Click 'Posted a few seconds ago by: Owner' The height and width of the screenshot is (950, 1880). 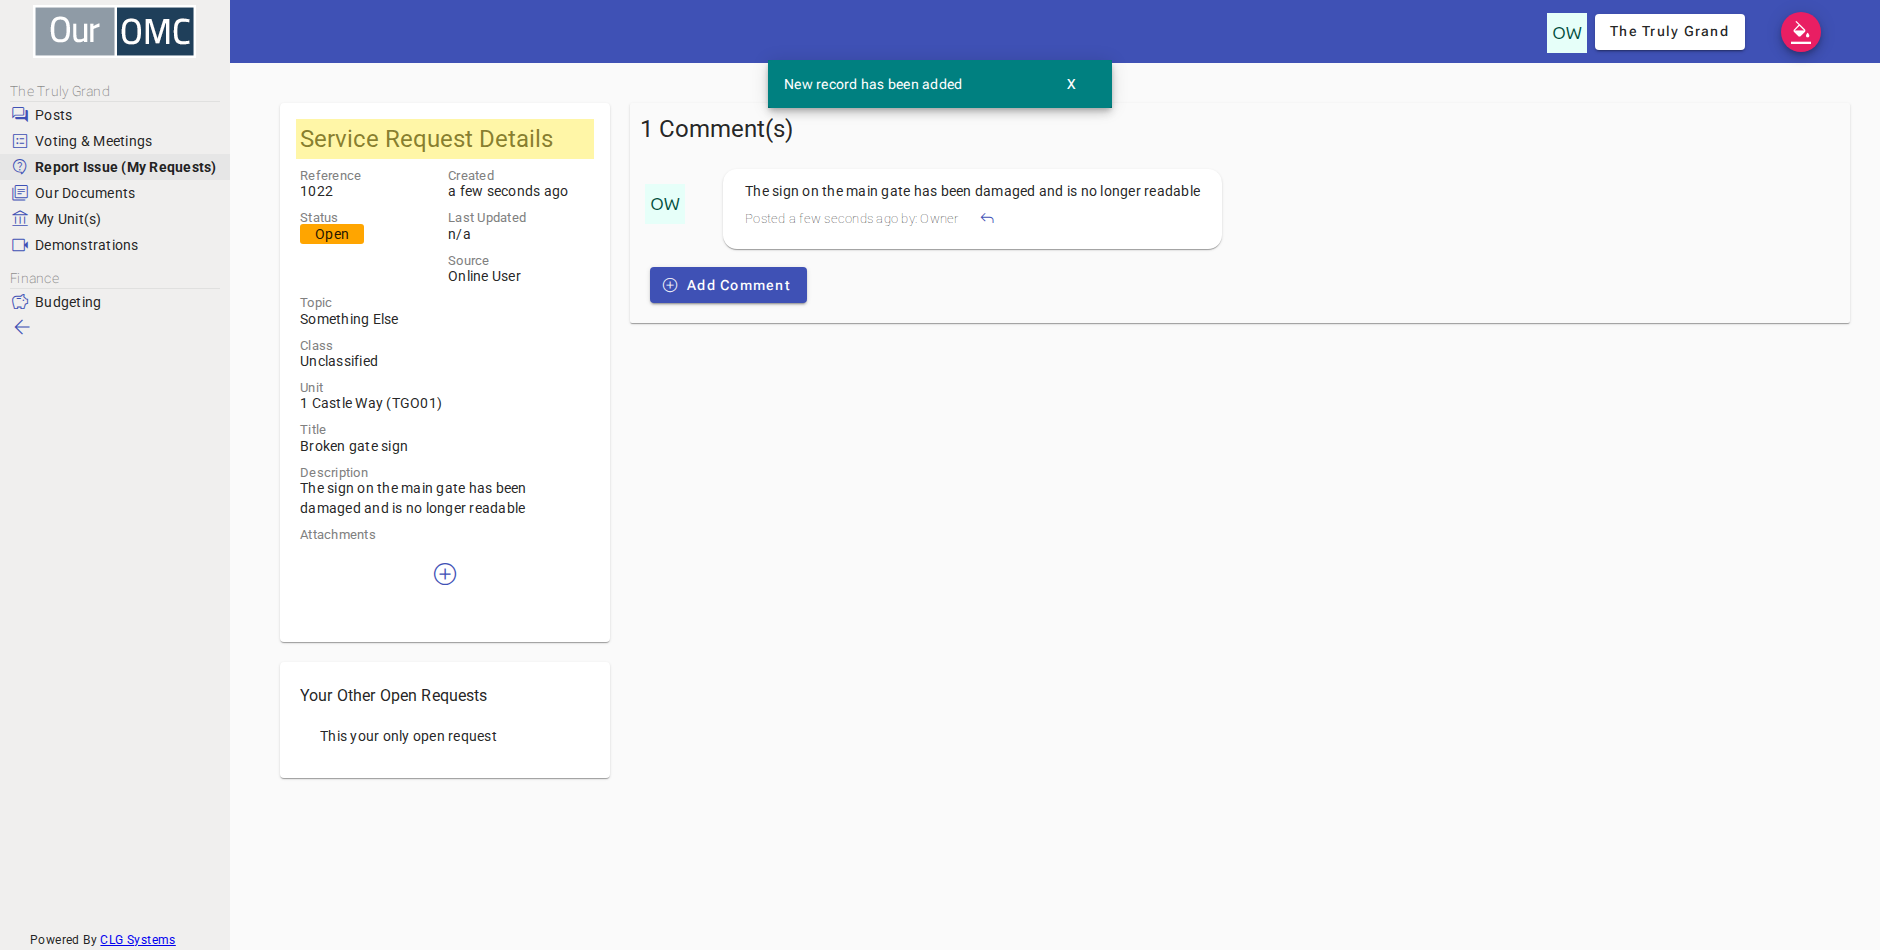pos(851,218)
